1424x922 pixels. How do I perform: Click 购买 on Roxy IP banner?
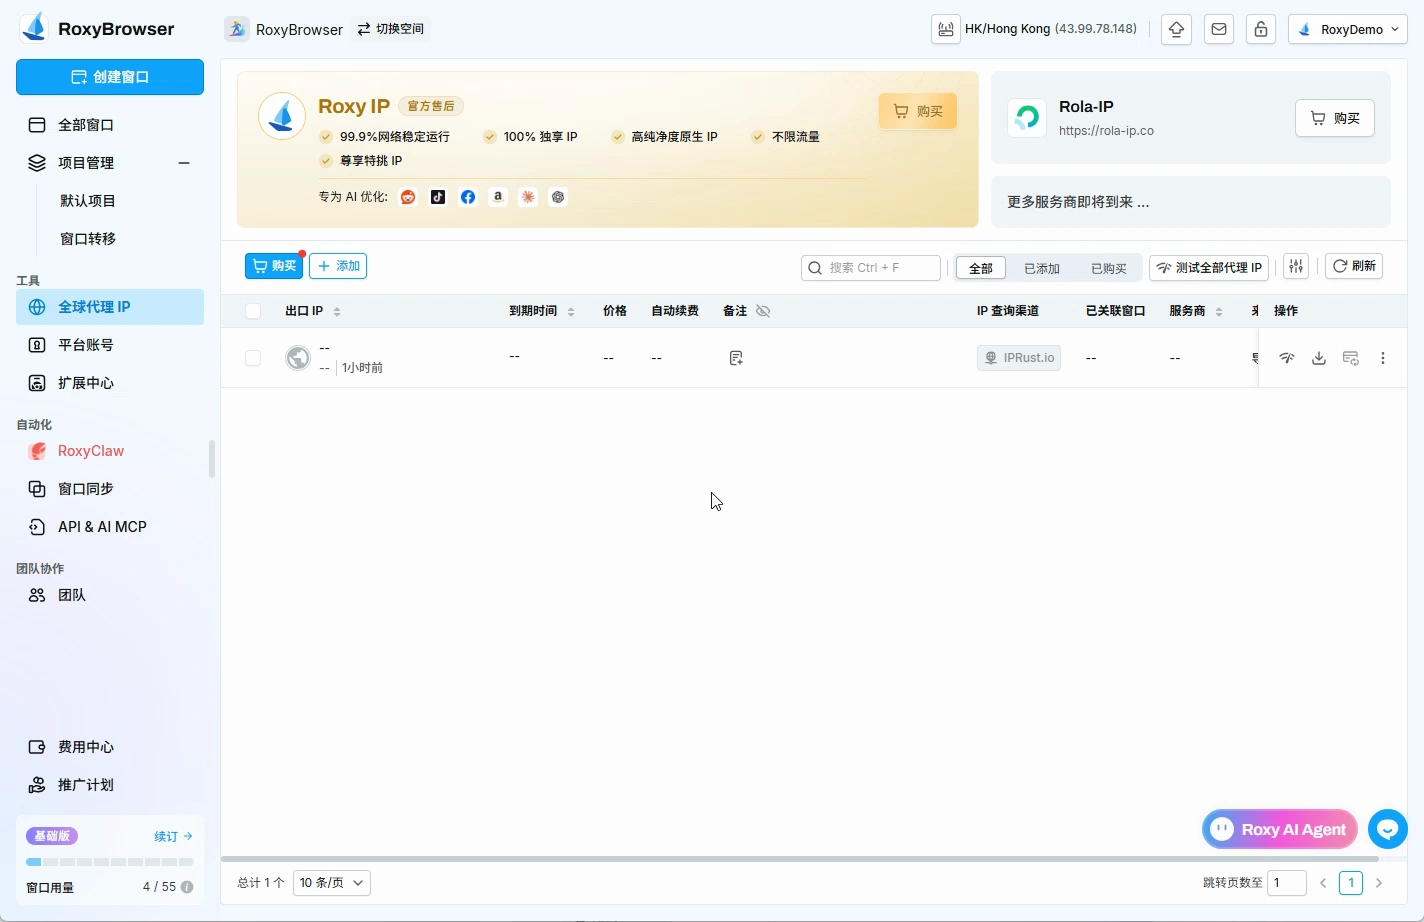point(918,111)
